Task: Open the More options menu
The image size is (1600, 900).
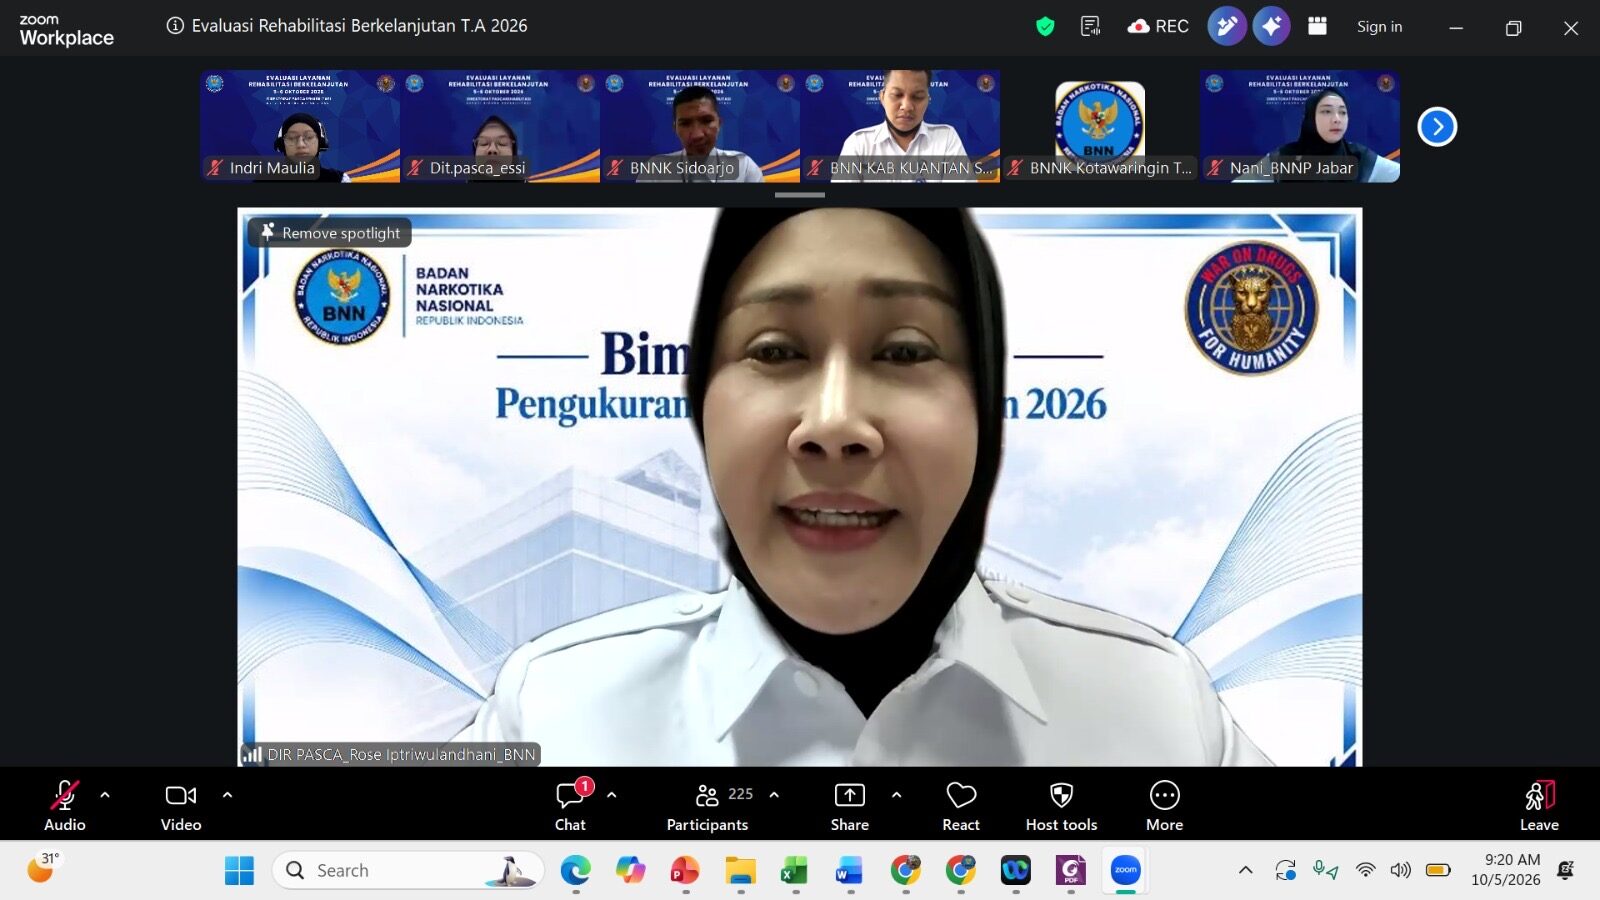Action: click(1164, 805)
